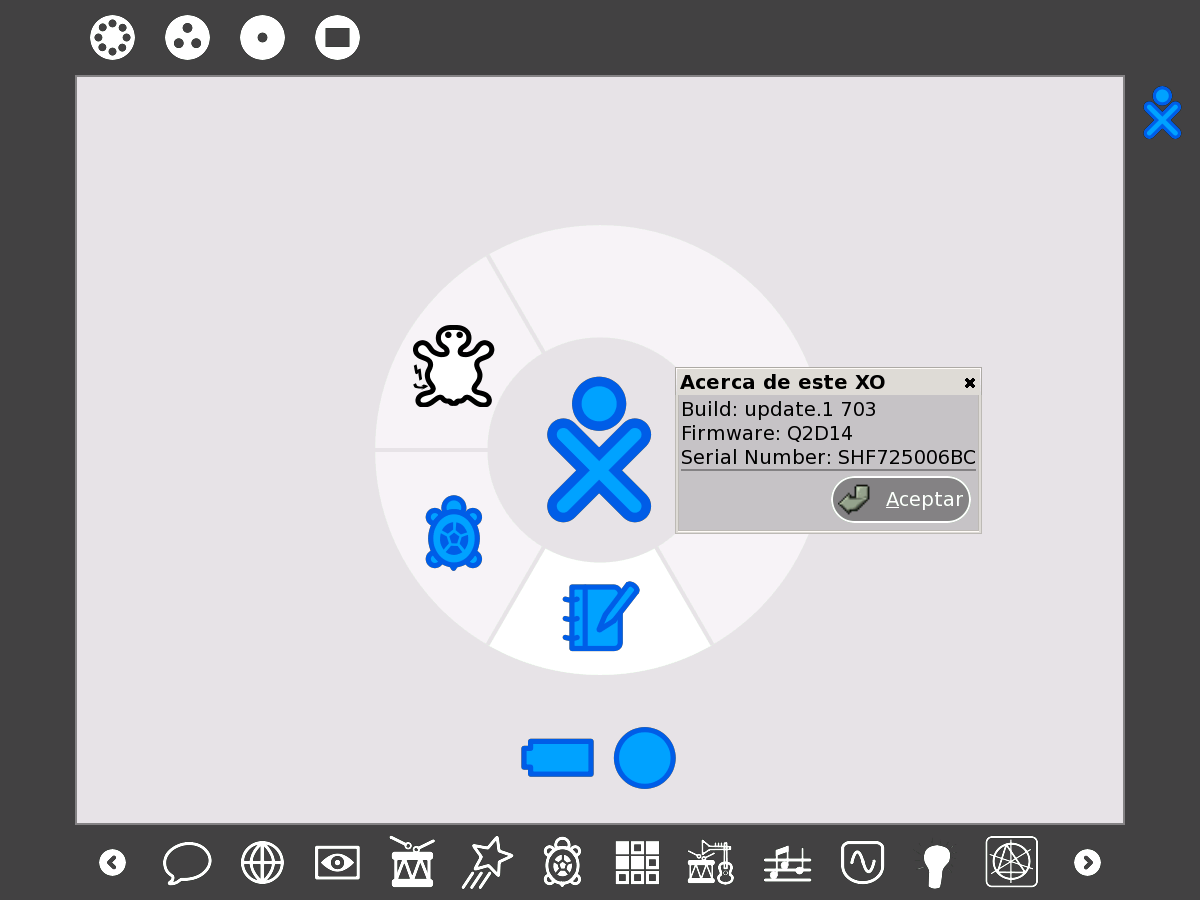This screenshot has width=1200, height=900.
Task: Click the blue circle network icon
Action: [645, 757]
